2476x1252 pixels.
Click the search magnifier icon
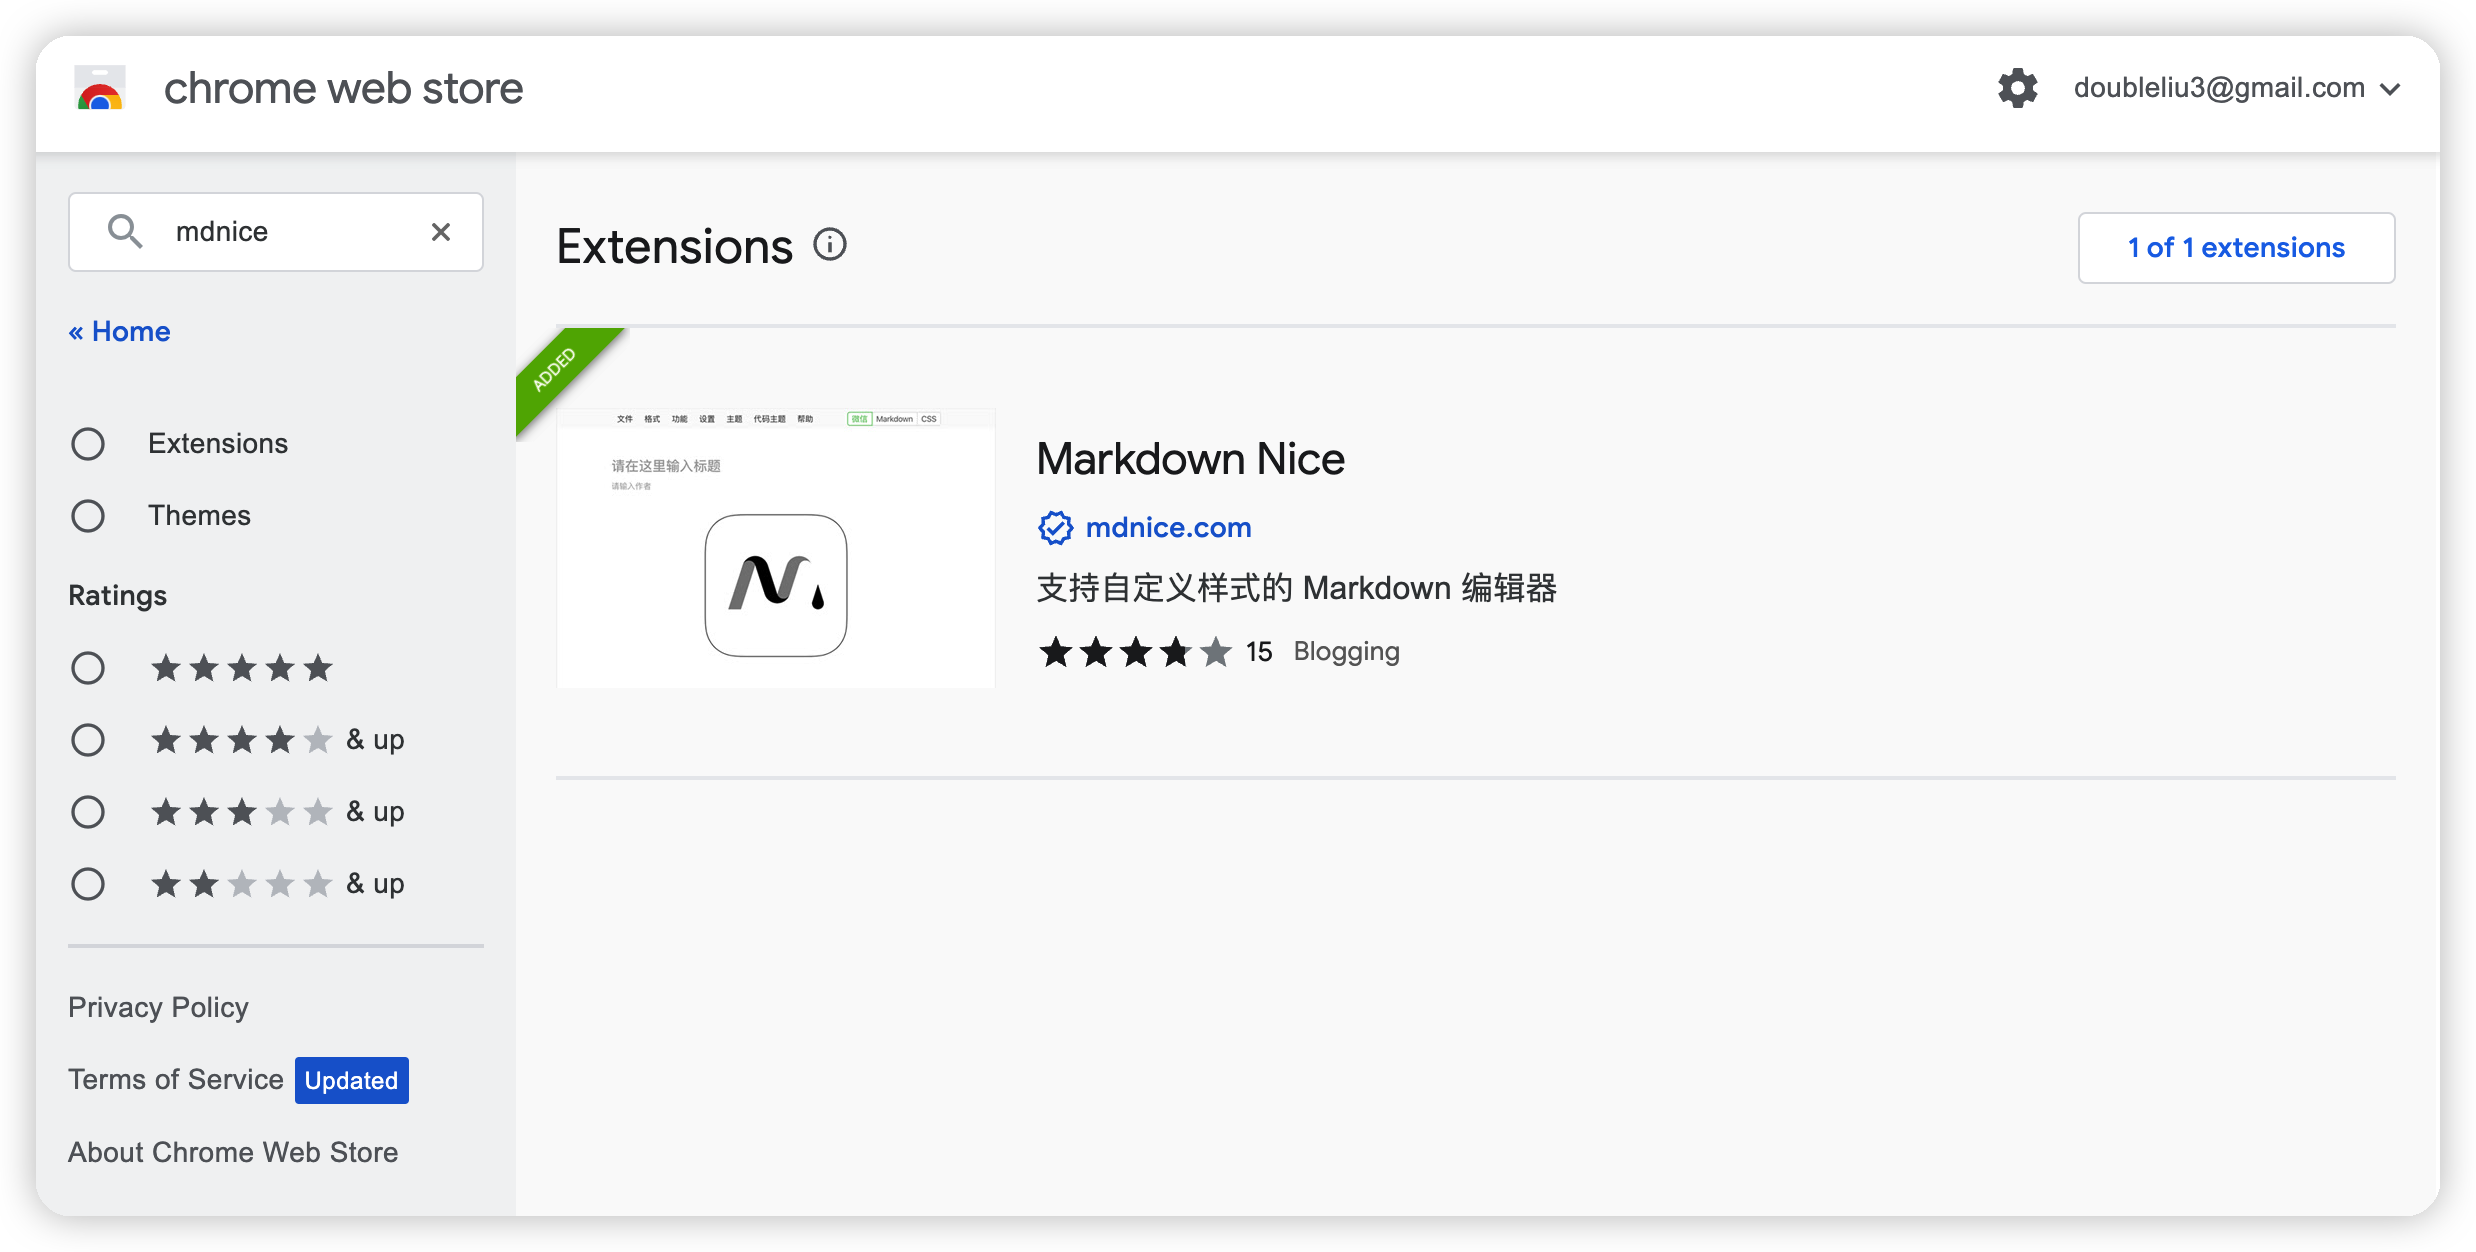tap(125, 231)
